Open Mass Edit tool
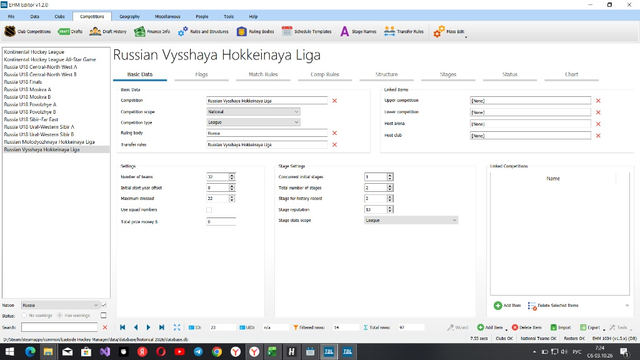This screenshot has height=360, width=640. point(449,31)
